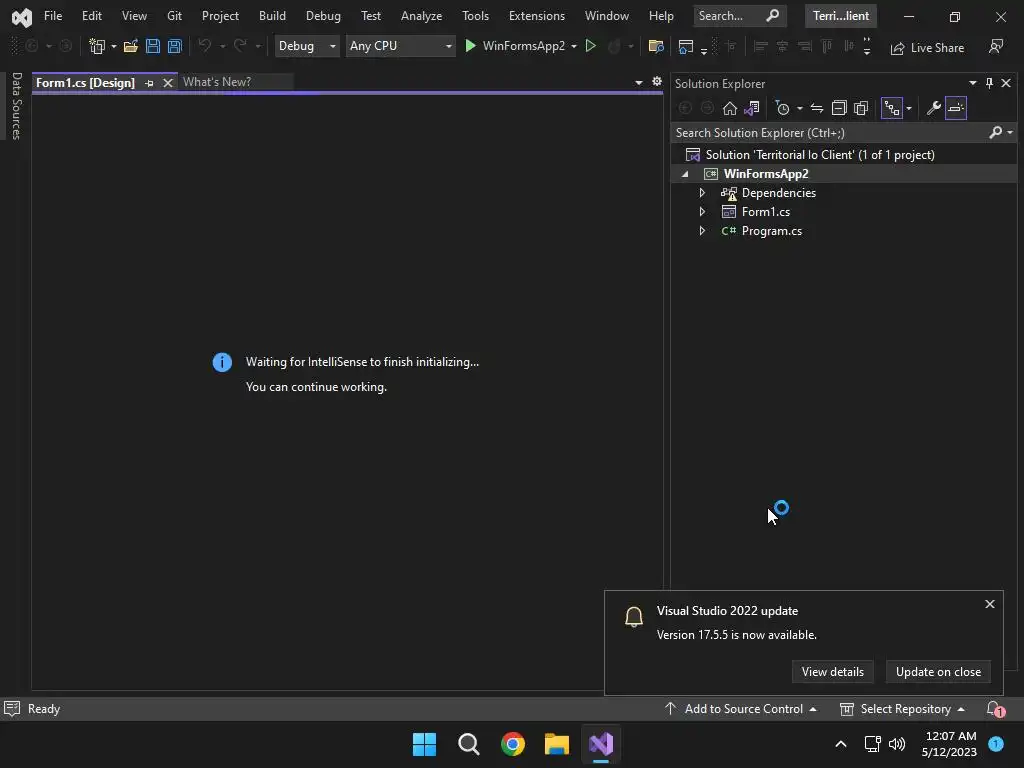Click Sync with Active Document icon
Viewport: 1024px width, 768px height.
[x=817, y=108]
